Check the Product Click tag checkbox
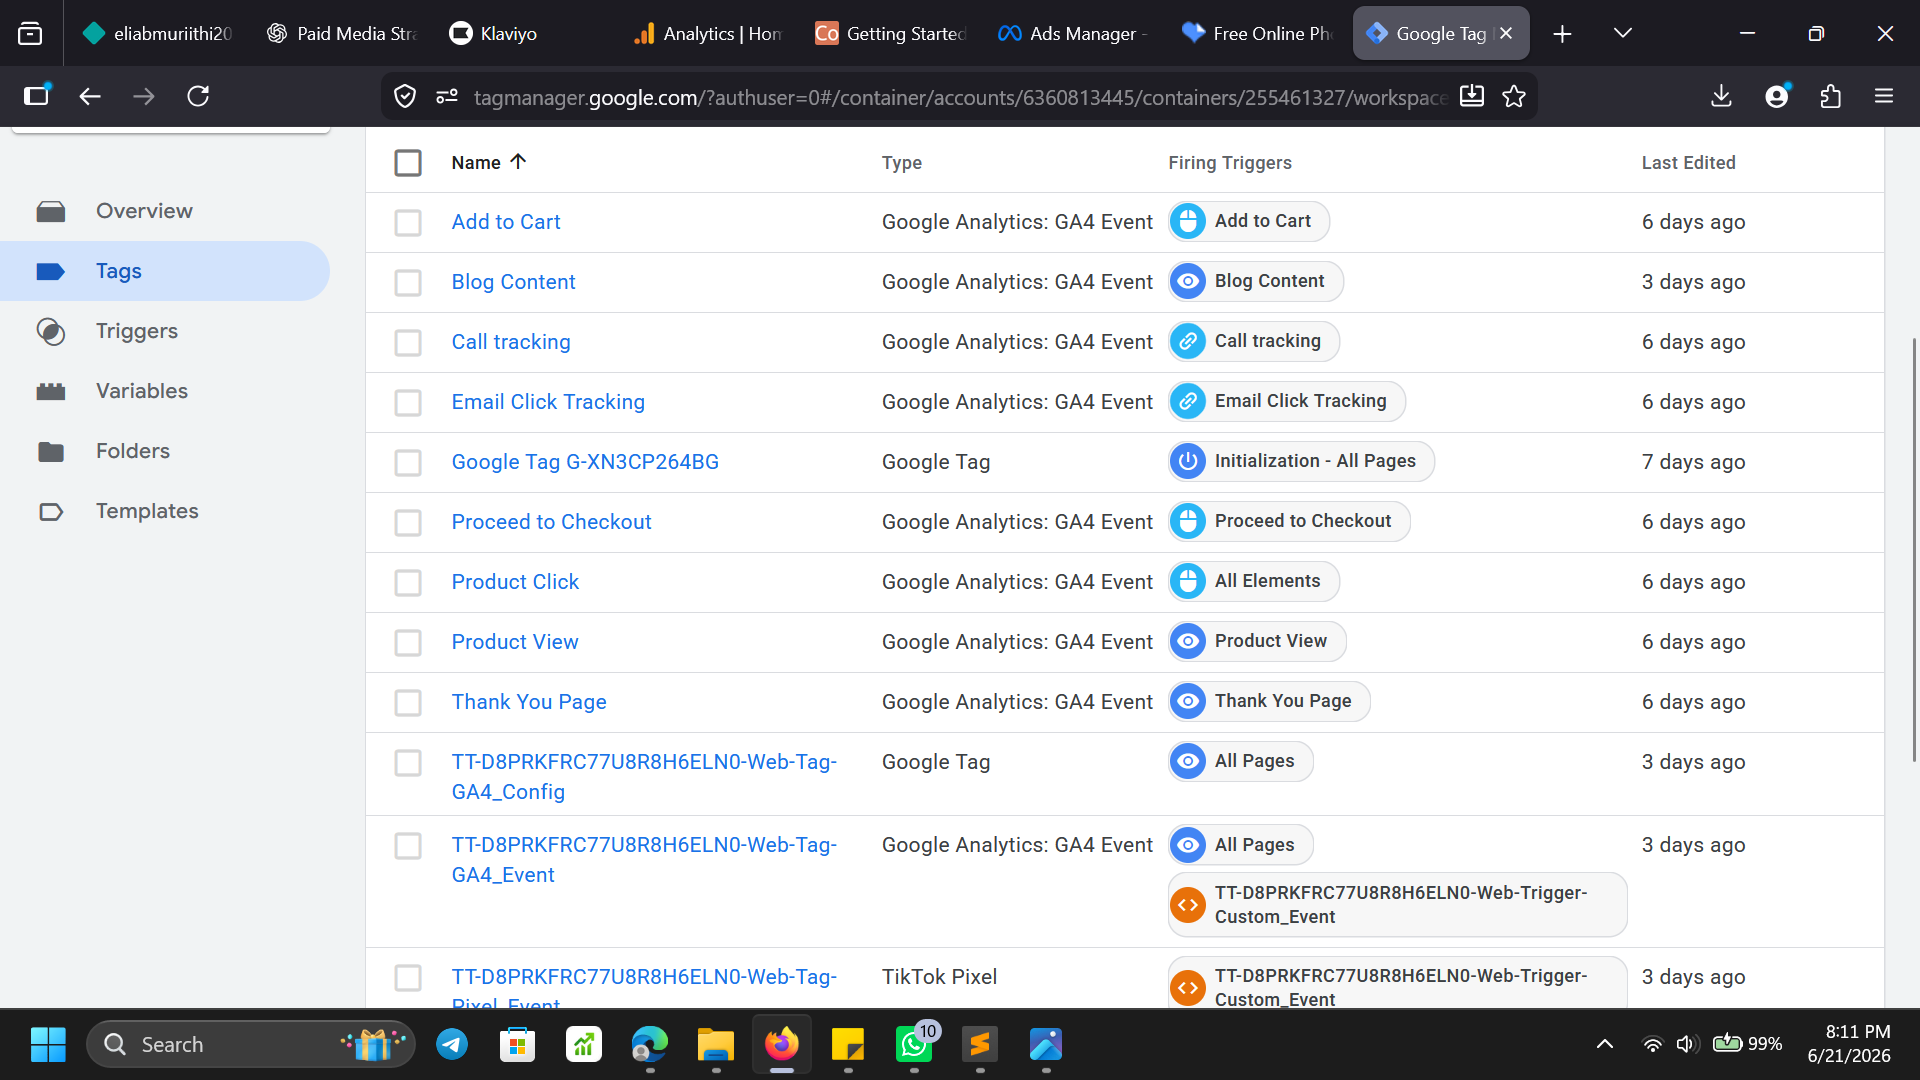The width and height of the screenshot is (1920, 1080). point(408,583)
